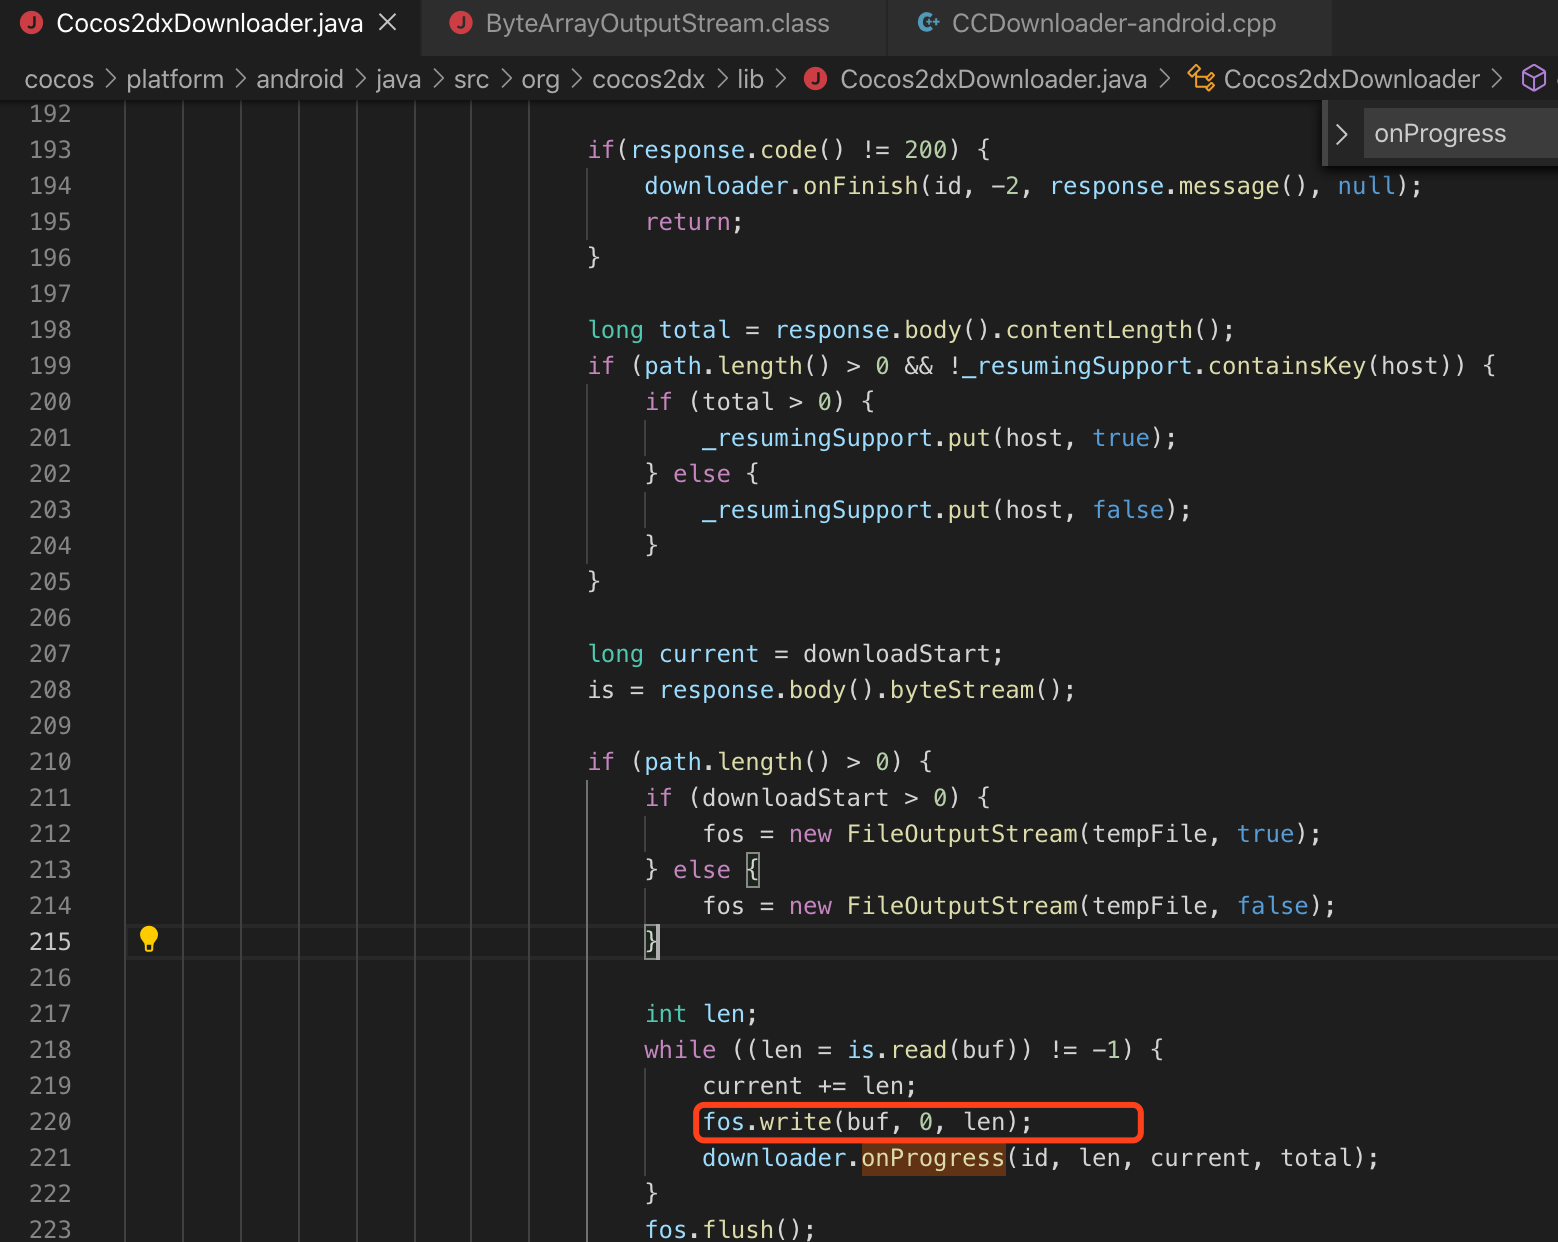
Task: Click the Cocos2dxDownloader class breadcrumb
Action: point(1351,79)
